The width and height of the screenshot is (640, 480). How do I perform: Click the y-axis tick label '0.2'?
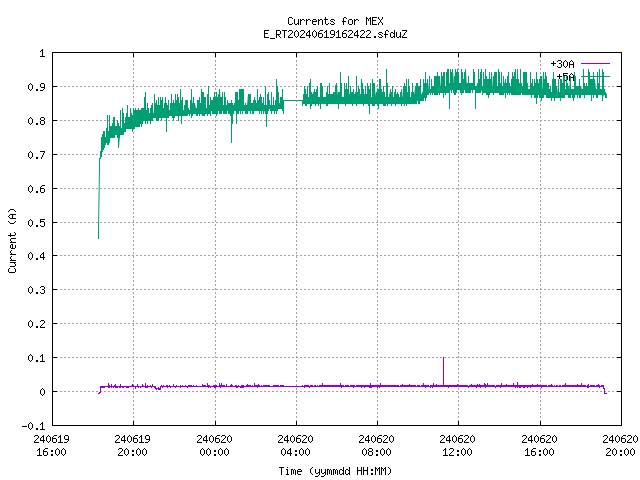click(36, 324)
